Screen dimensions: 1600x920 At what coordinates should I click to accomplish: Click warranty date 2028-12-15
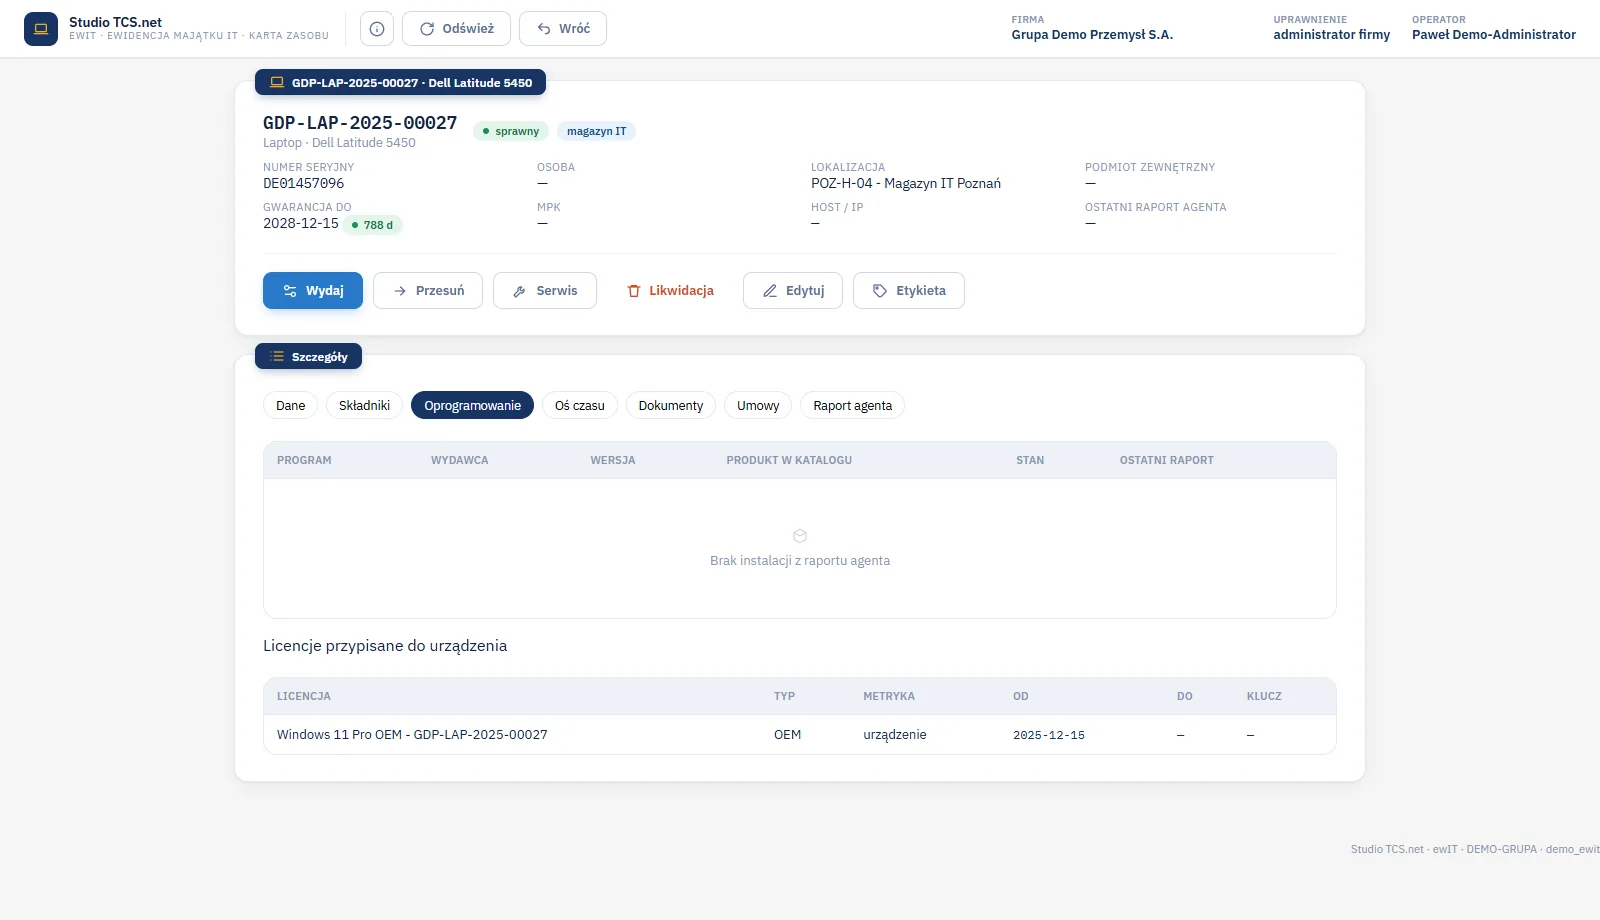(x=301, y=223)
